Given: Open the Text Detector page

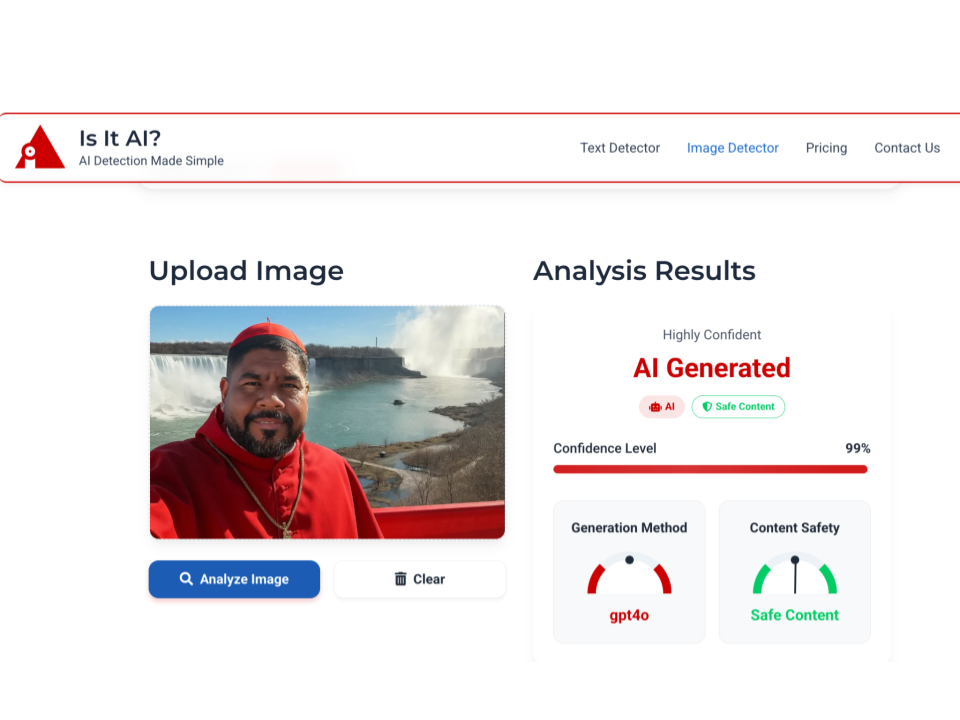Looking at the screenshot, I should (620, 148).
